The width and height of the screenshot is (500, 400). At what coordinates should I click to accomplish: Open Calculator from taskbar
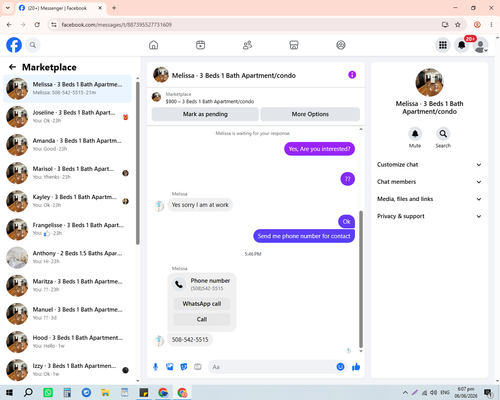tap(67, 392)
